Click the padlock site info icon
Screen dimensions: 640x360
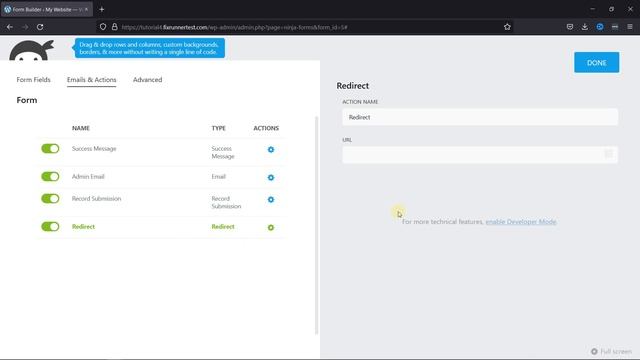(x=115, y=27)
